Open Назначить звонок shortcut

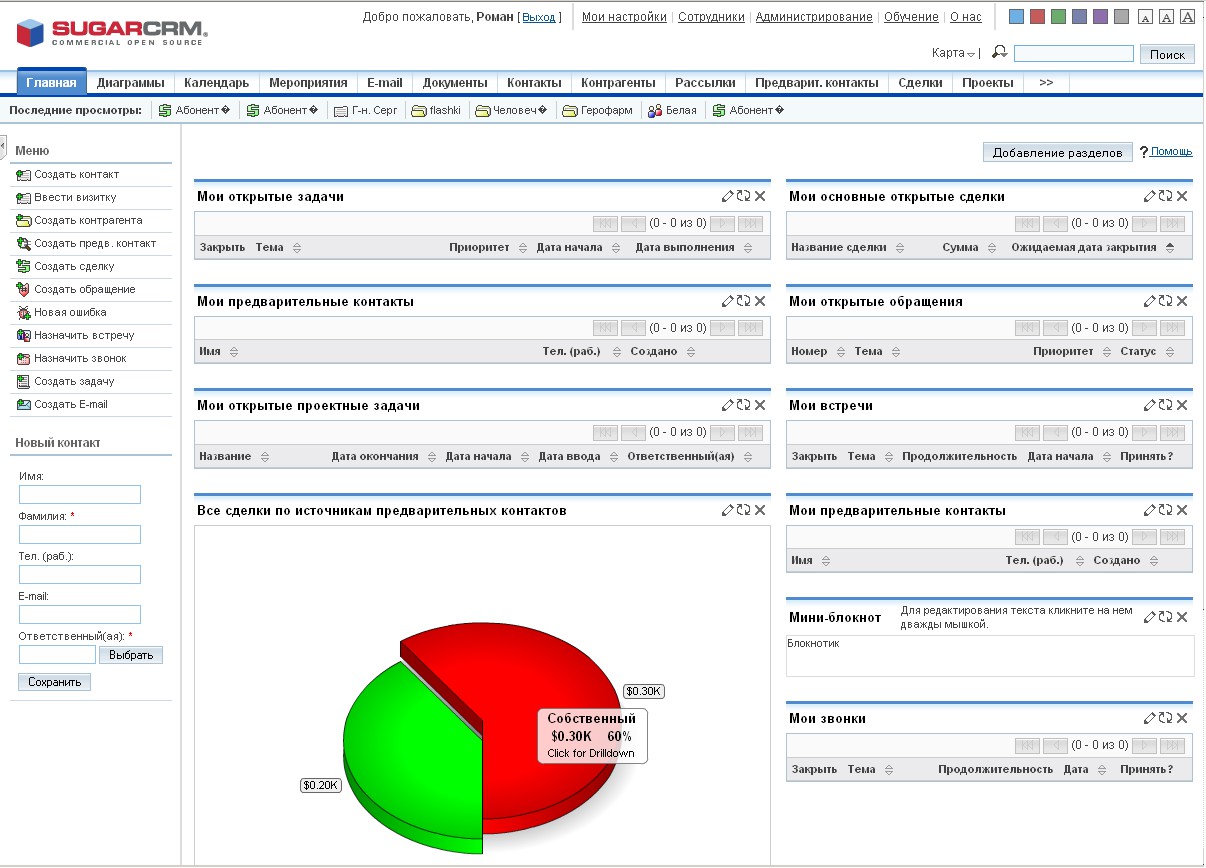80,358
